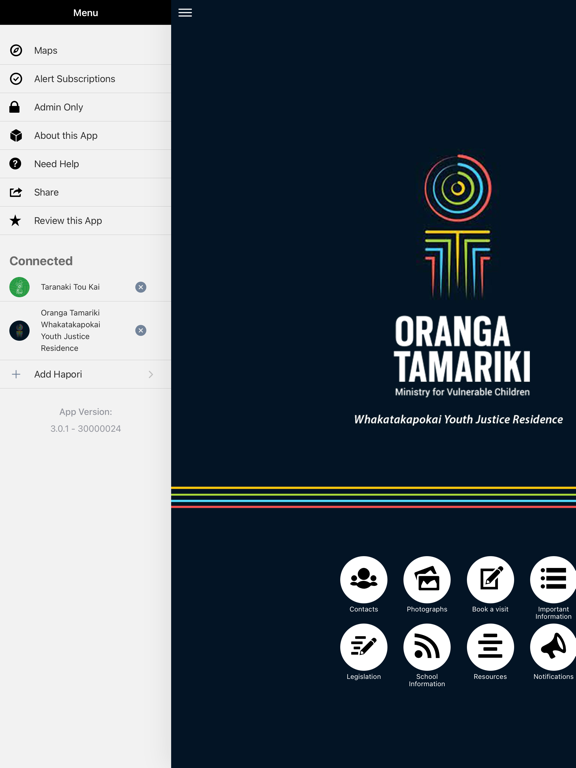Open Book a visit icon

(490, 579)
